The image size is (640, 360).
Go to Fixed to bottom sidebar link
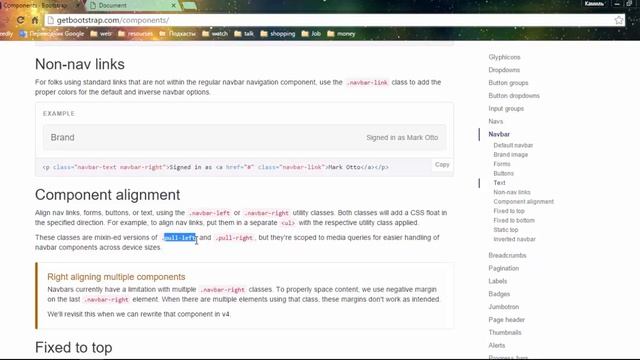point(514,220)
